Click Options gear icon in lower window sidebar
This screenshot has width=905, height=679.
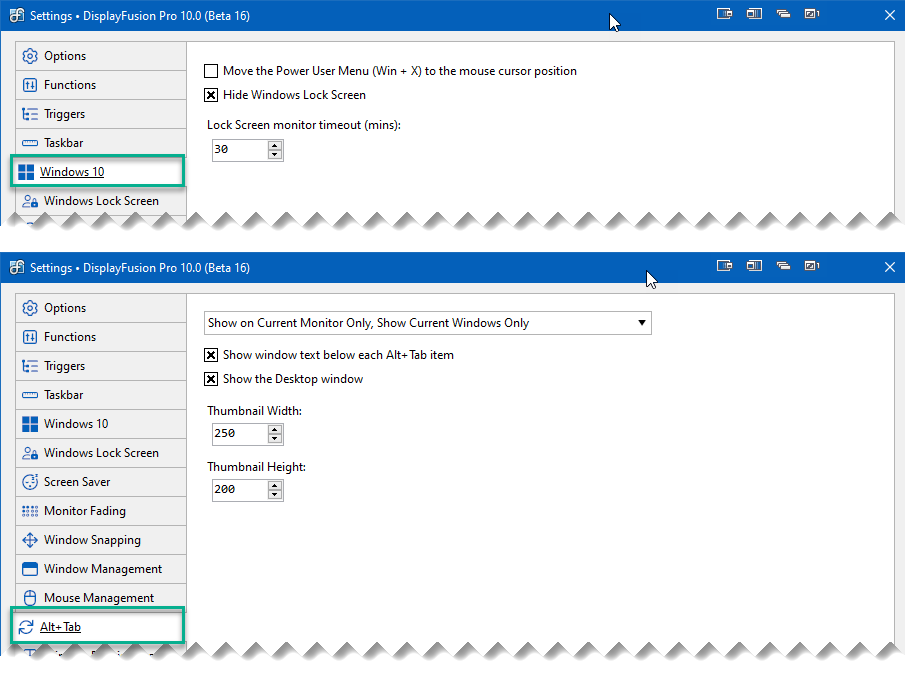coord(30,308)
